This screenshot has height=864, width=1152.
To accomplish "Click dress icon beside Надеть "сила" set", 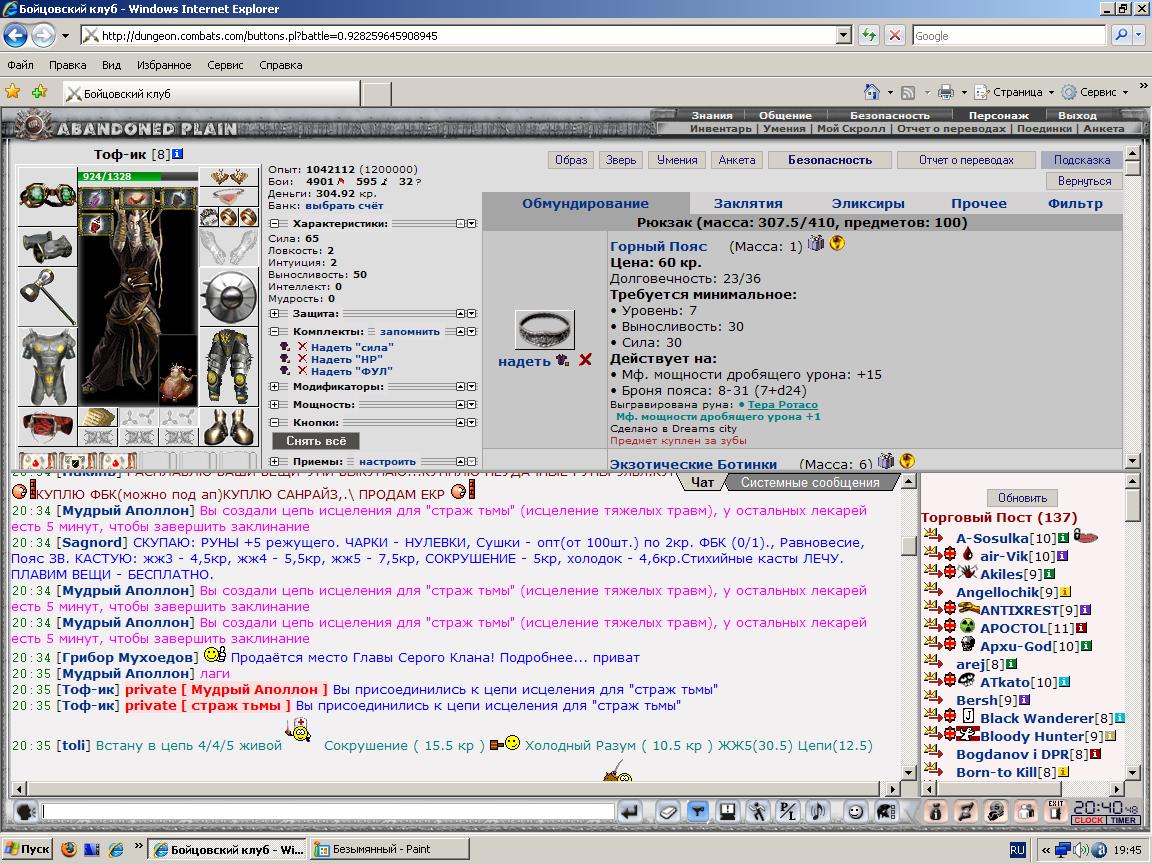I will click(285, 347).
